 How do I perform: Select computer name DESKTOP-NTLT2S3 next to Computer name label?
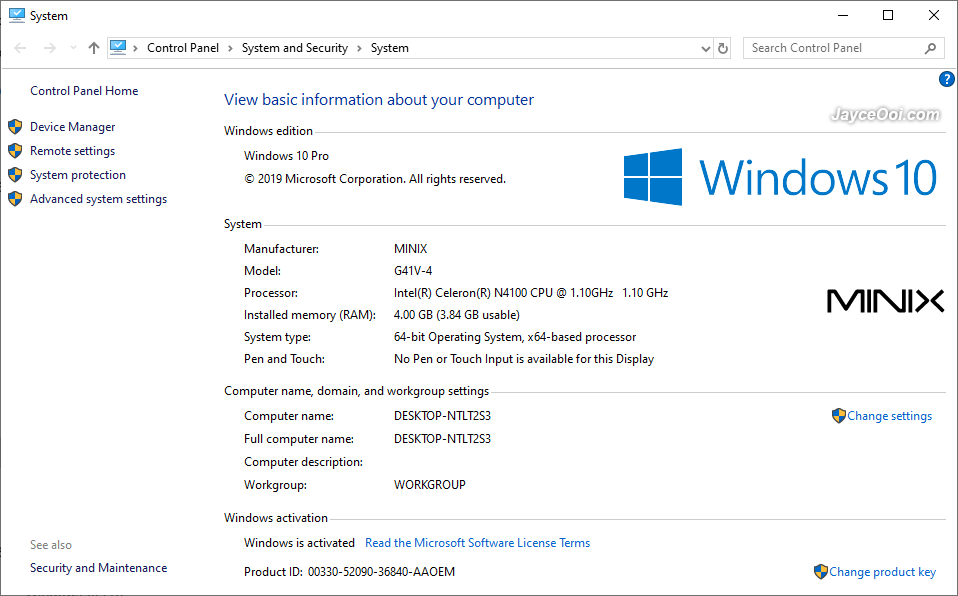point(442,416)
